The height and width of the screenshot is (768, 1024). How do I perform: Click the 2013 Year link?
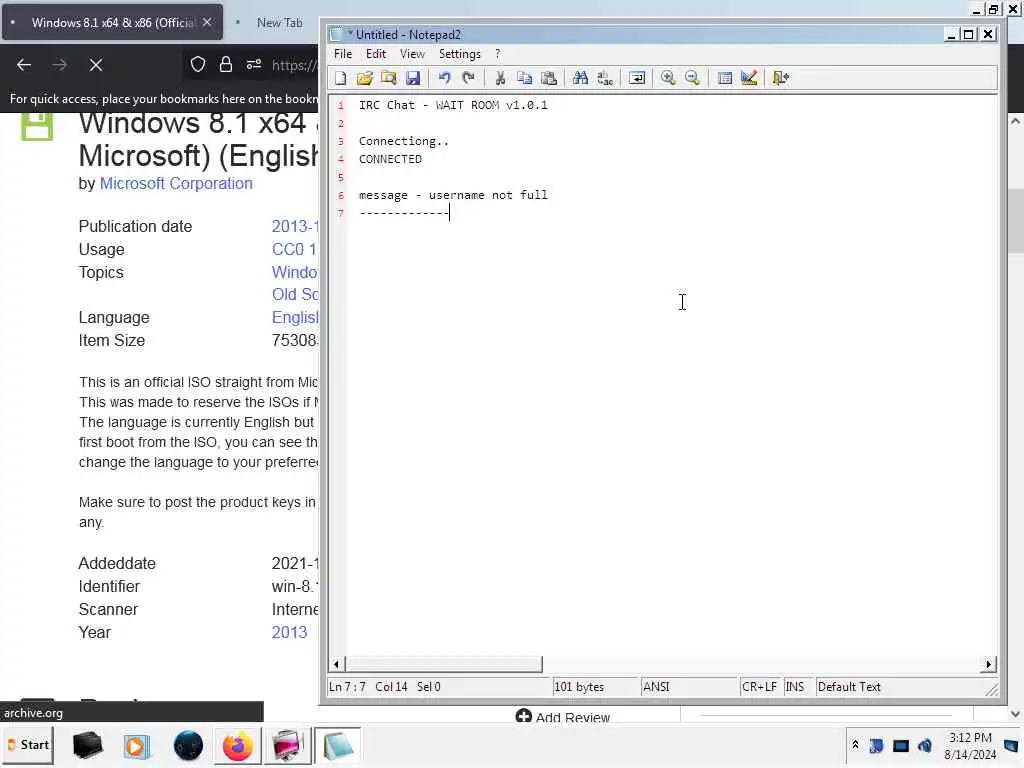(289, 632)
